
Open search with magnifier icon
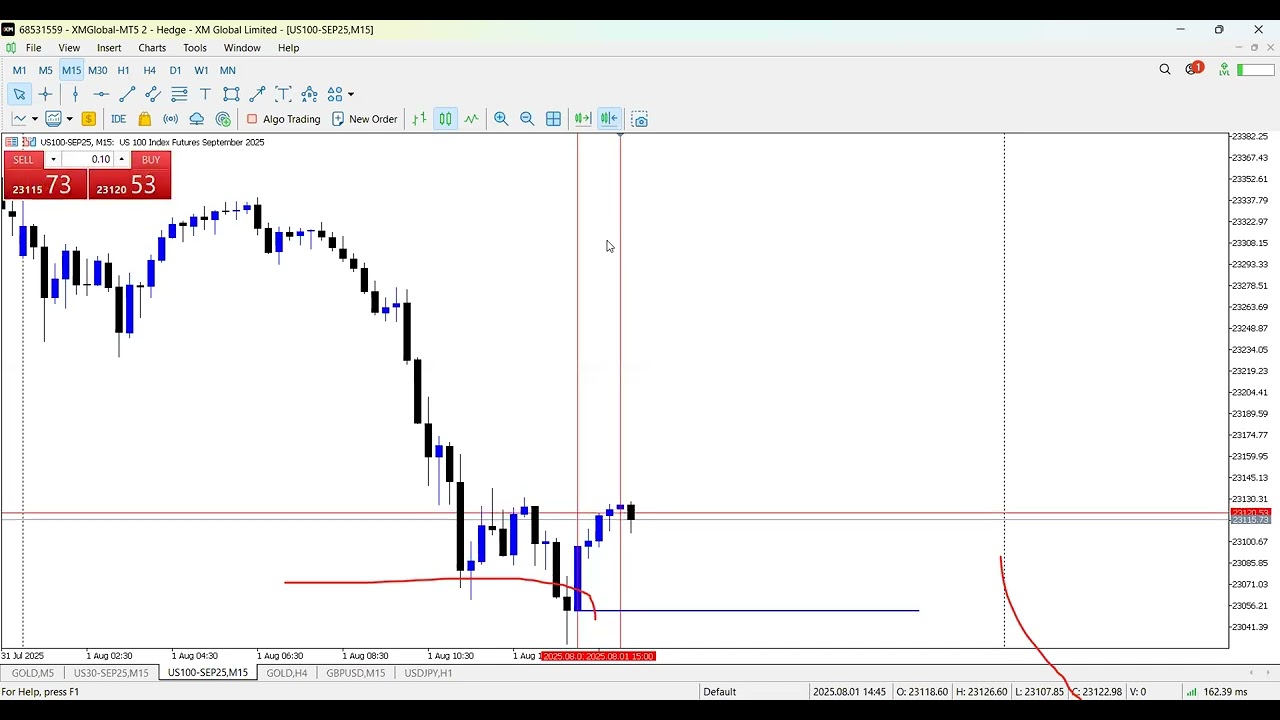[1165, 70]
